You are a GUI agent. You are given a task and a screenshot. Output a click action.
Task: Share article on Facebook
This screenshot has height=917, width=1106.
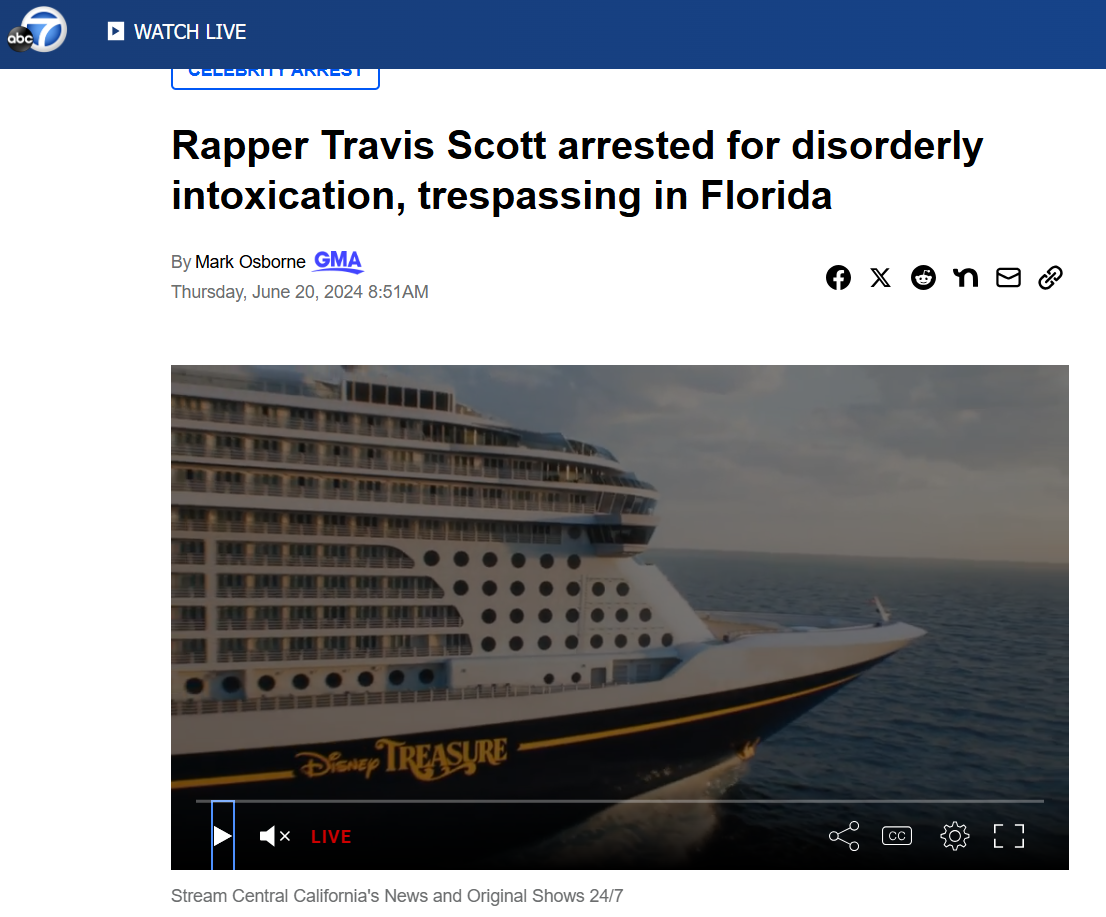838,277
